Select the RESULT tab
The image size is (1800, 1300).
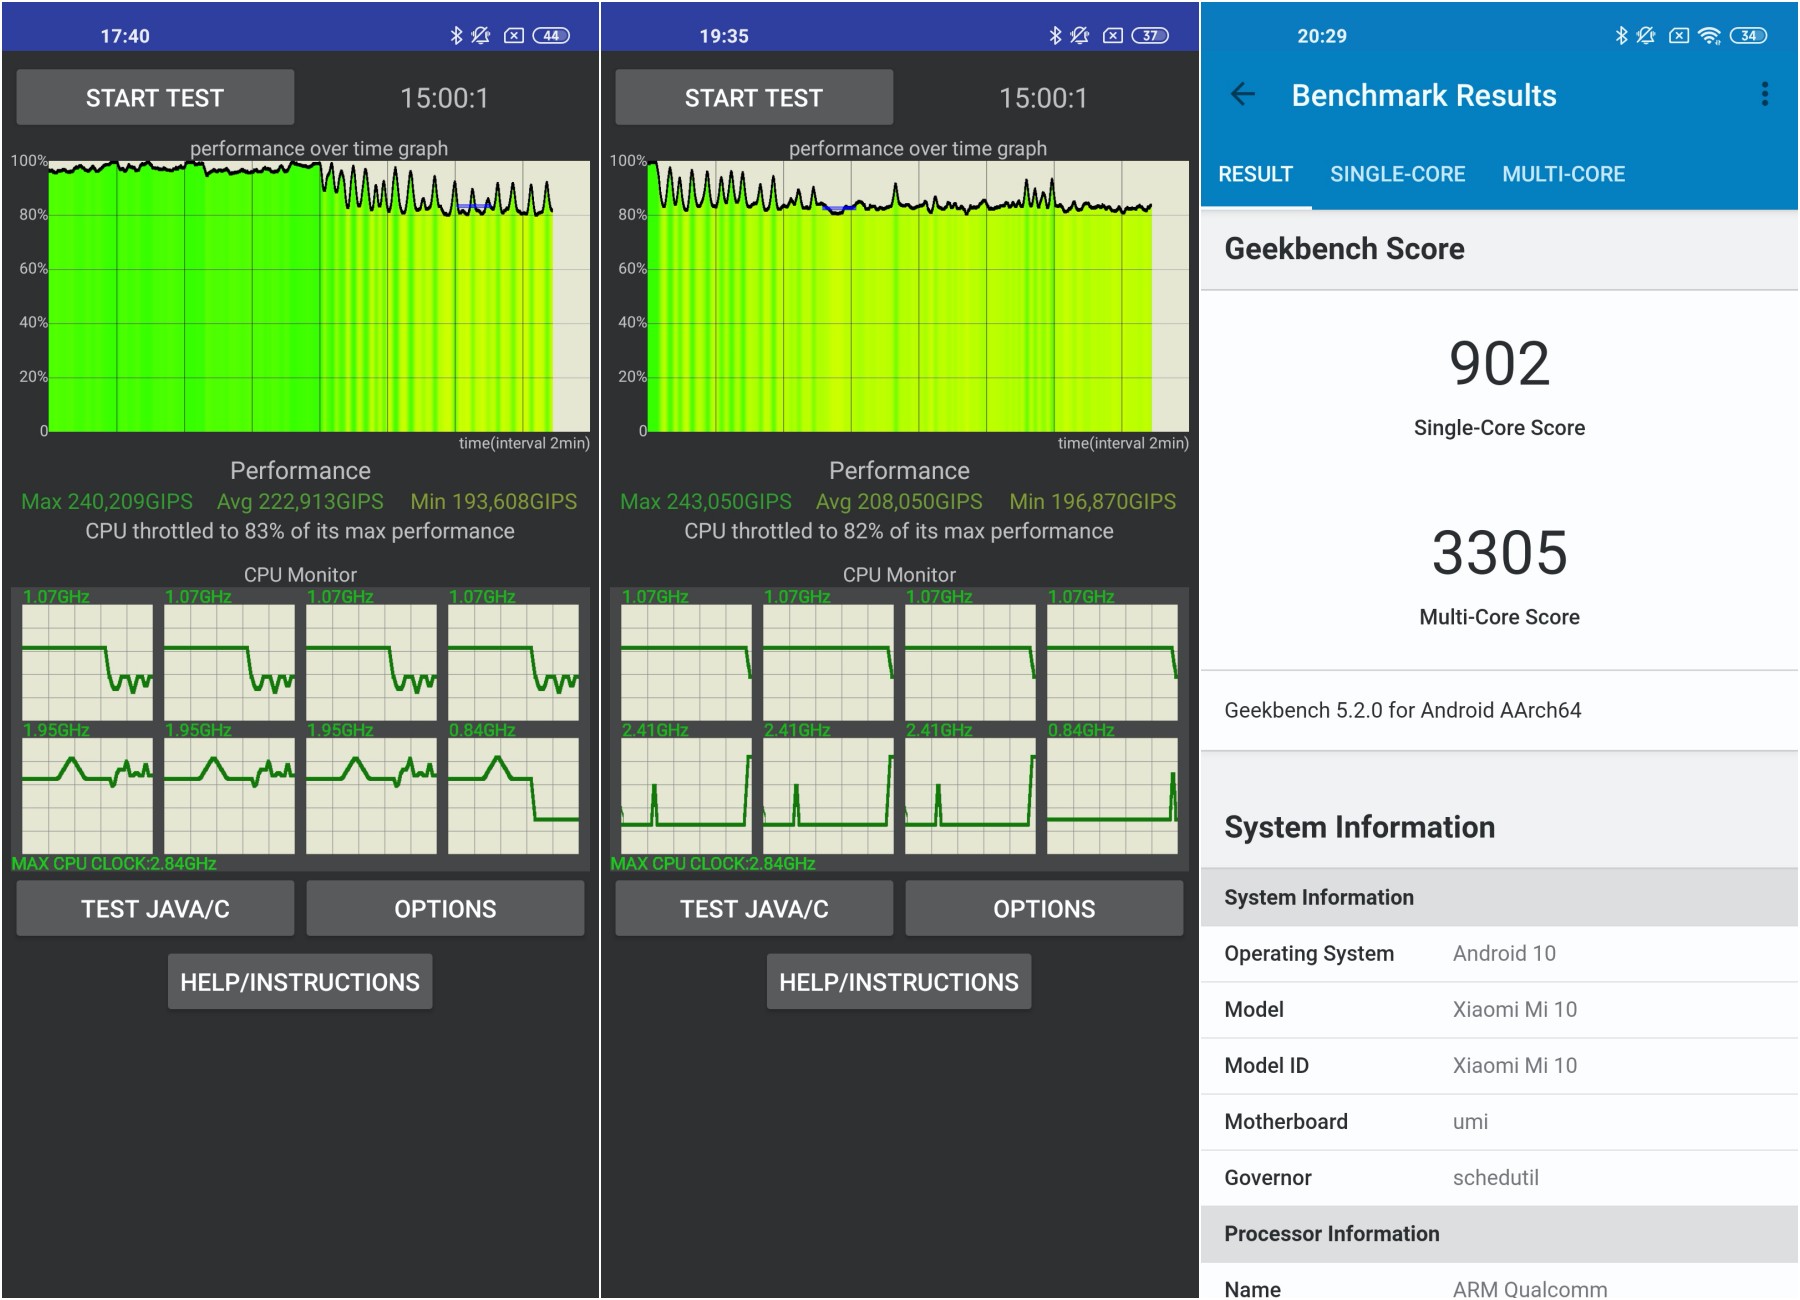[1255, 174]
